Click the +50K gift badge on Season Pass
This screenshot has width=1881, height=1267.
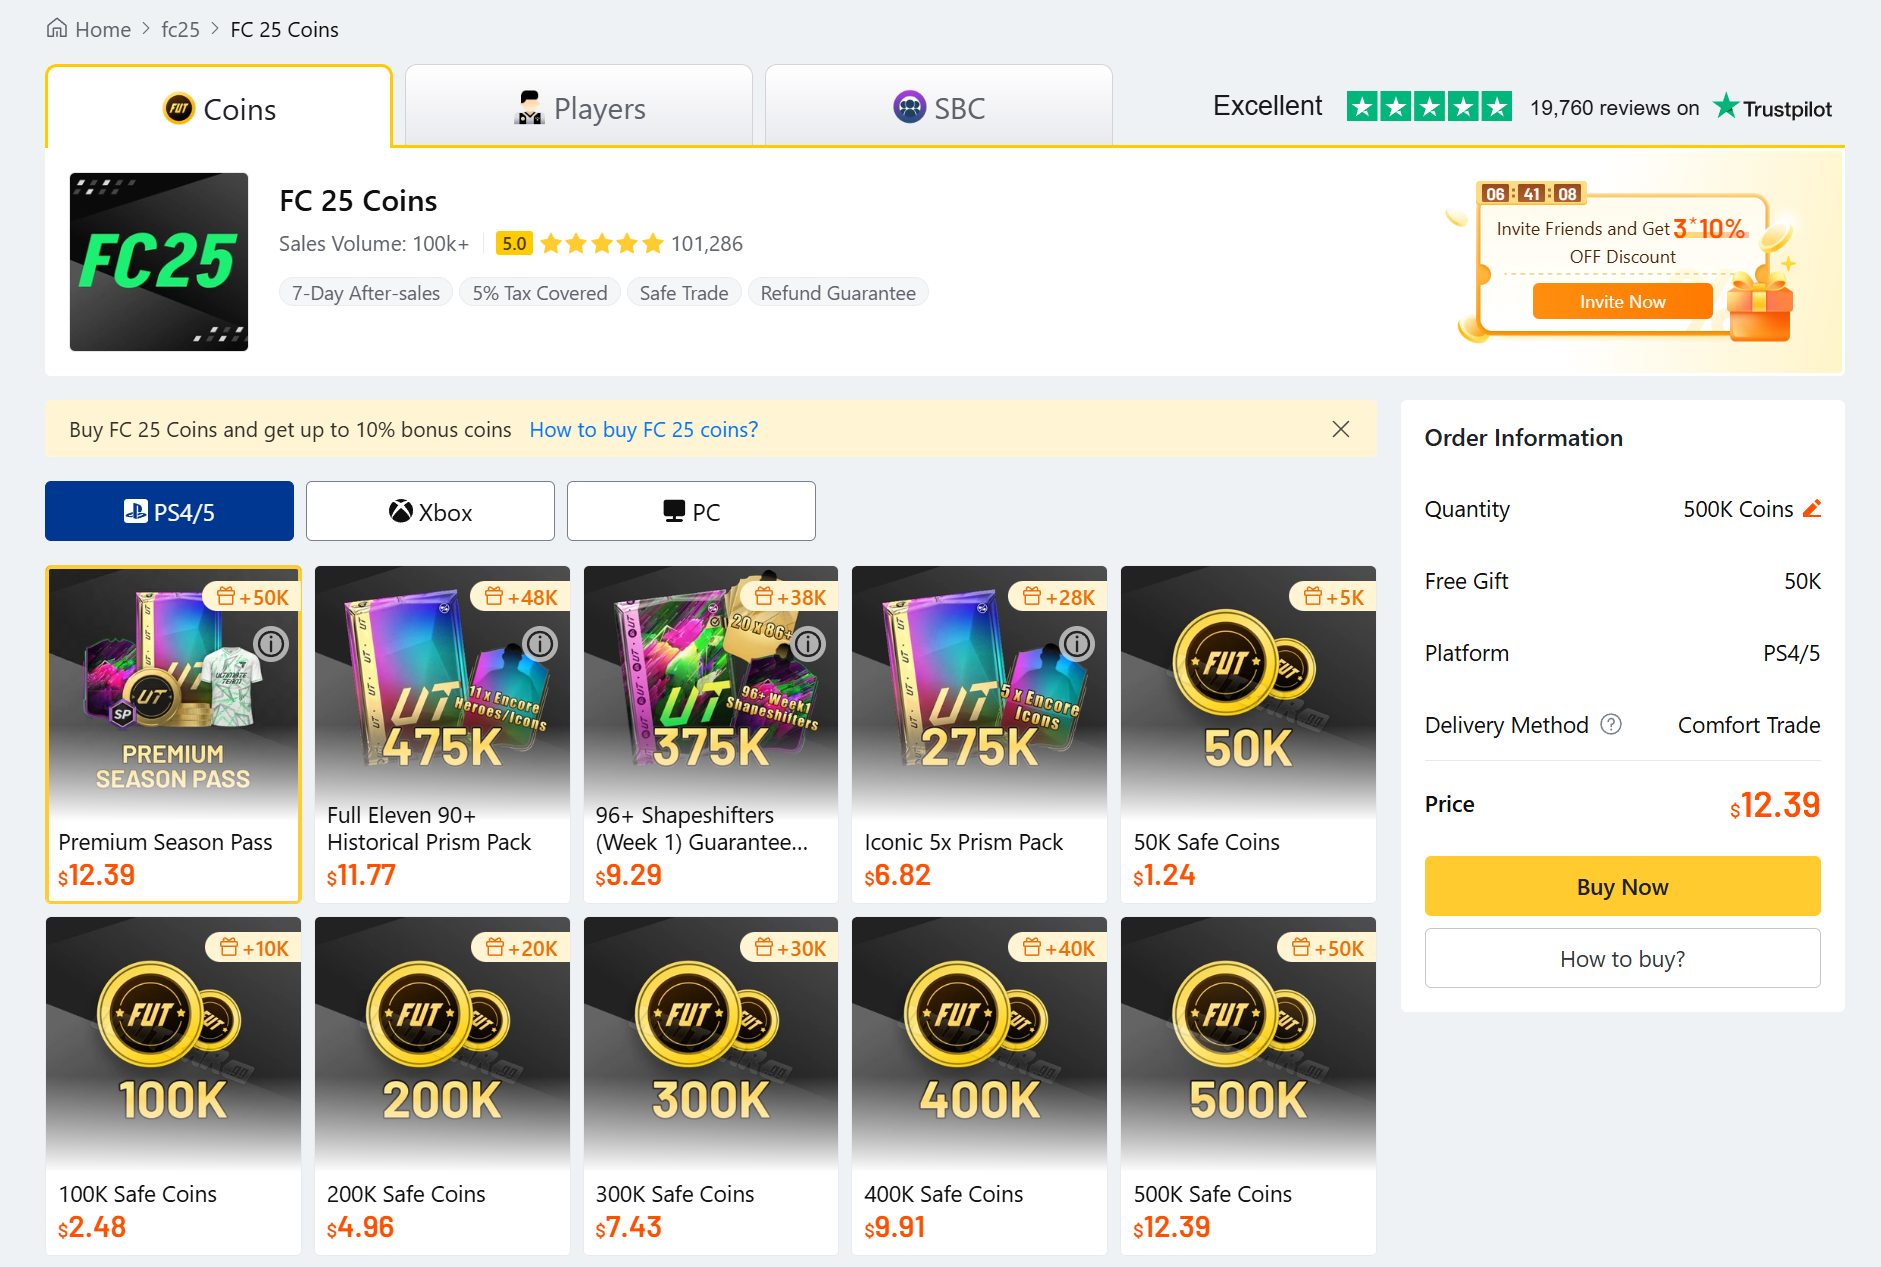coord(252,597)
